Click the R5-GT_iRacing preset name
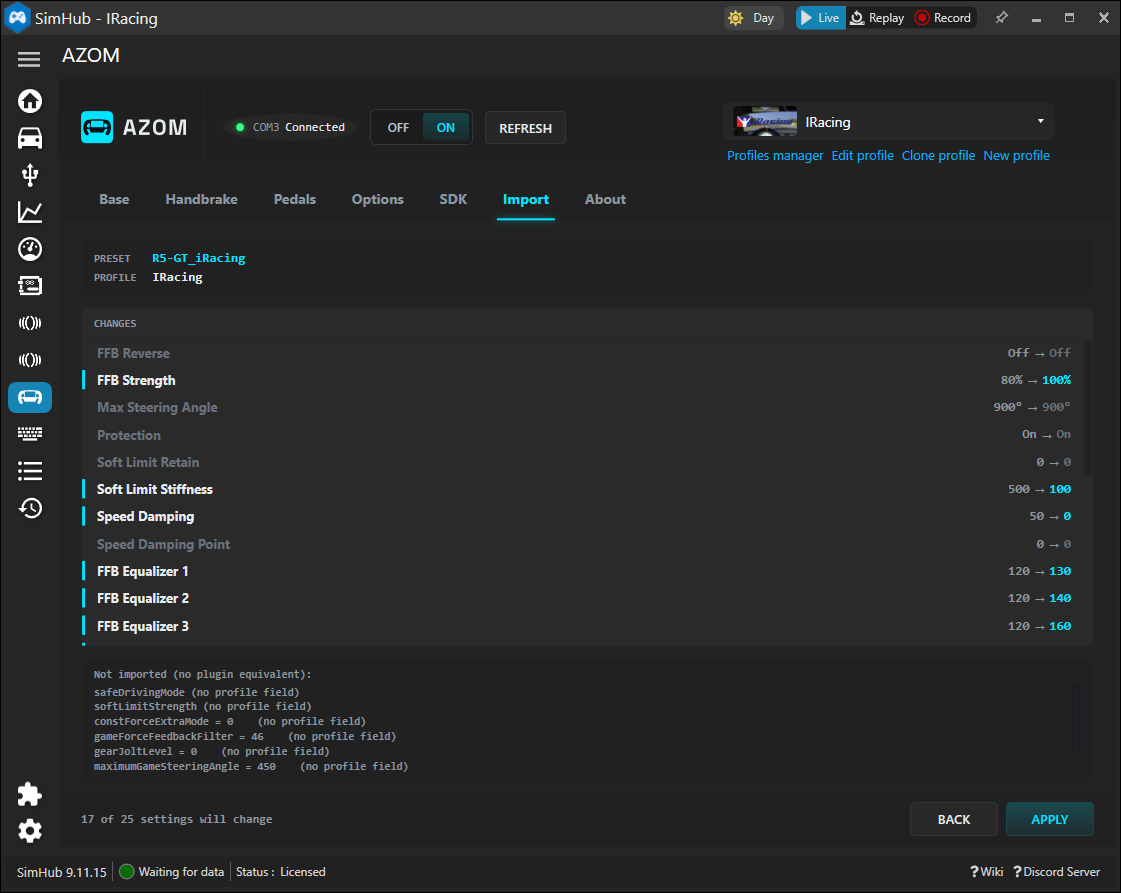The height and width of the screenshot is (893, 1121). [199, 258]
